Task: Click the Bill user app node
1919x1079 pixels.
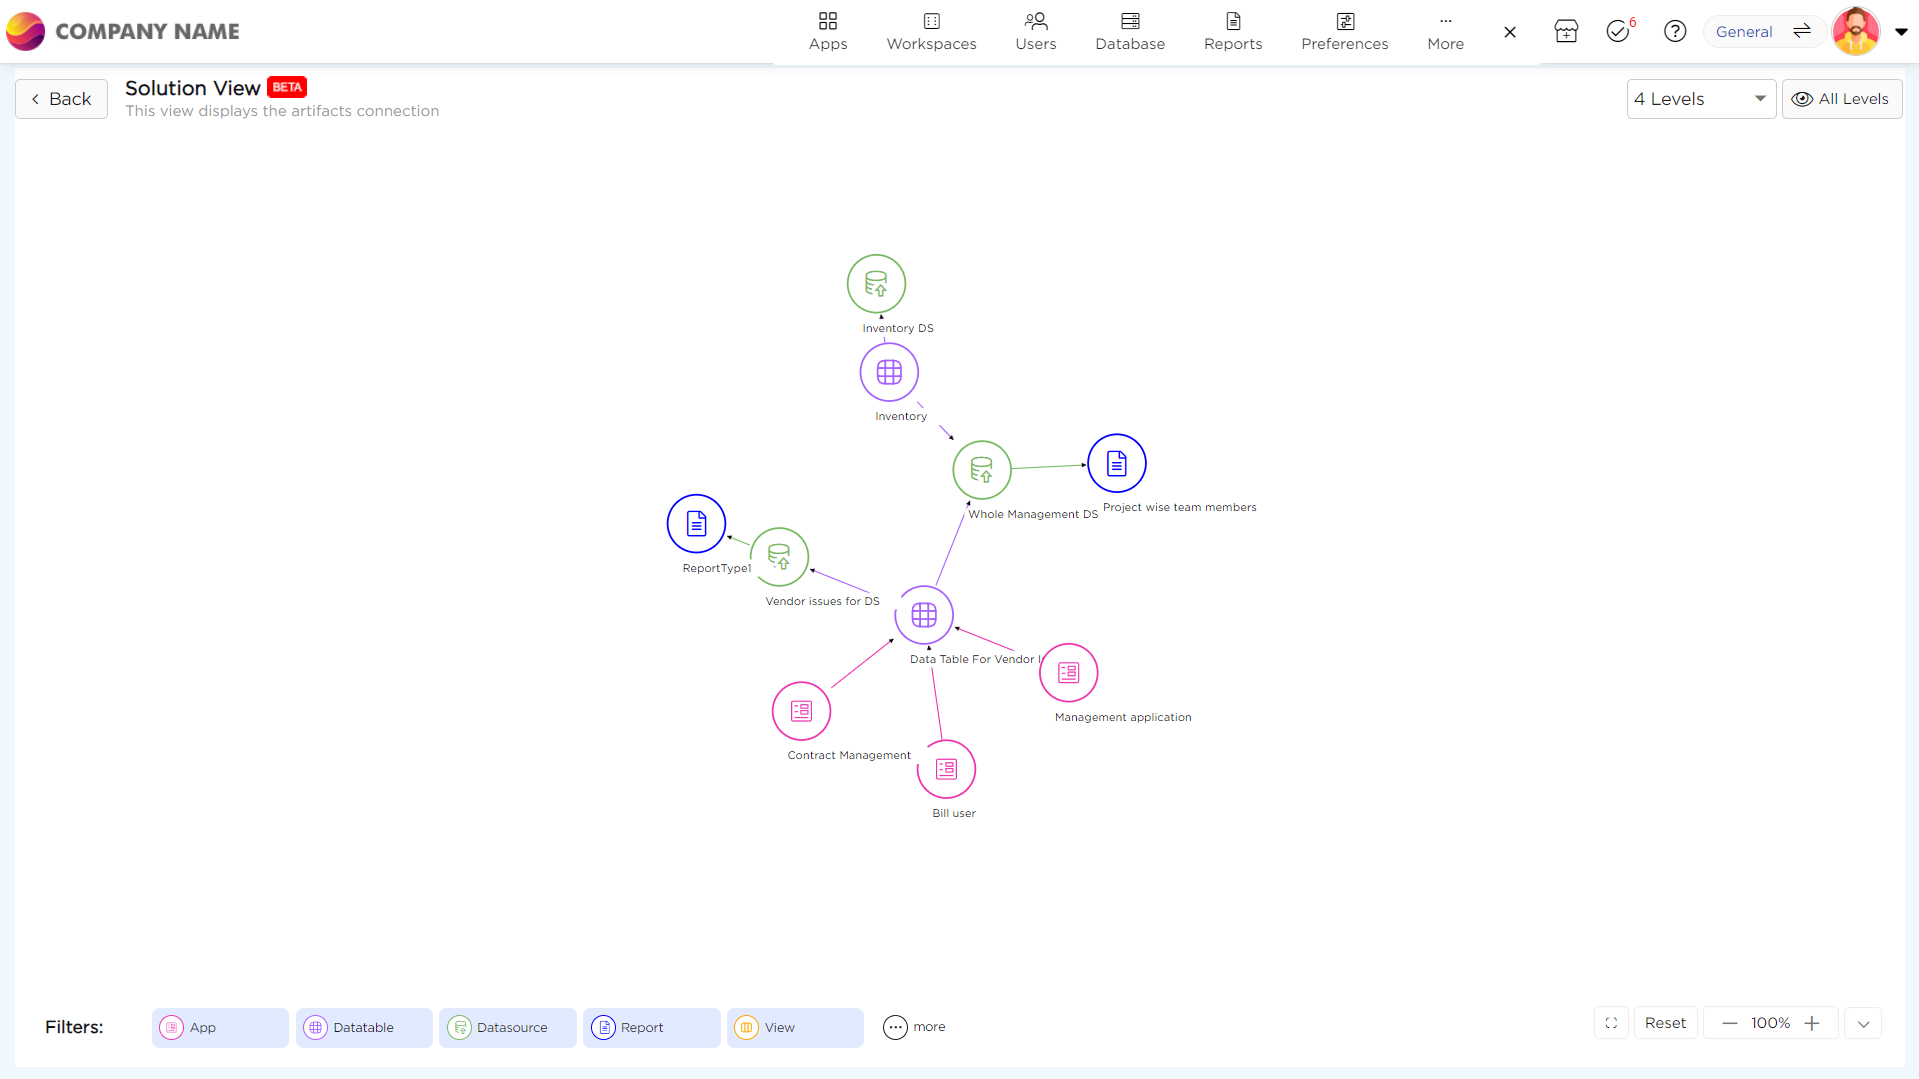Action: tap(946, 769)
